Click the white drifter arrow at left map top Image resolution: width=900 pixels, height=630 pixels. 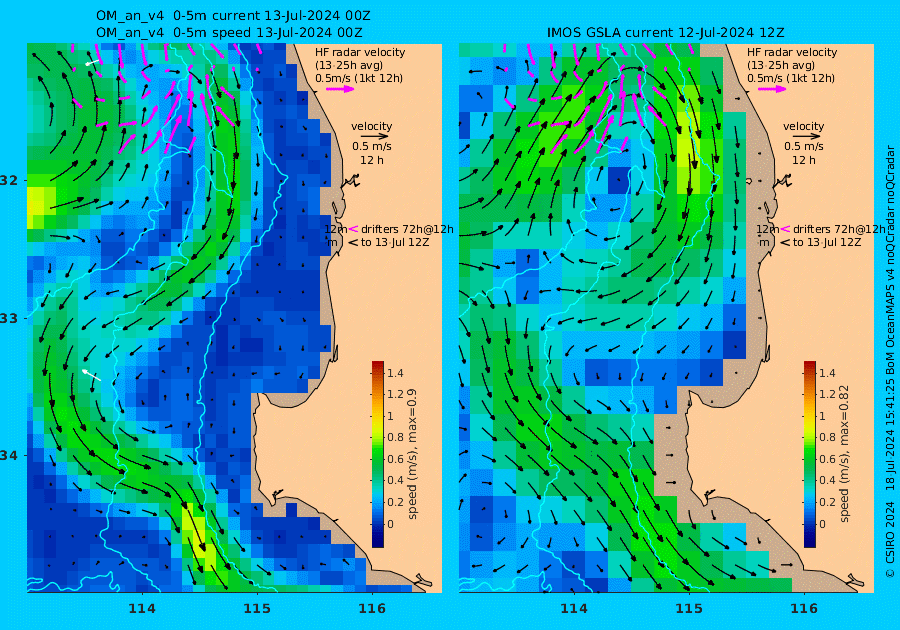(92, 62)
